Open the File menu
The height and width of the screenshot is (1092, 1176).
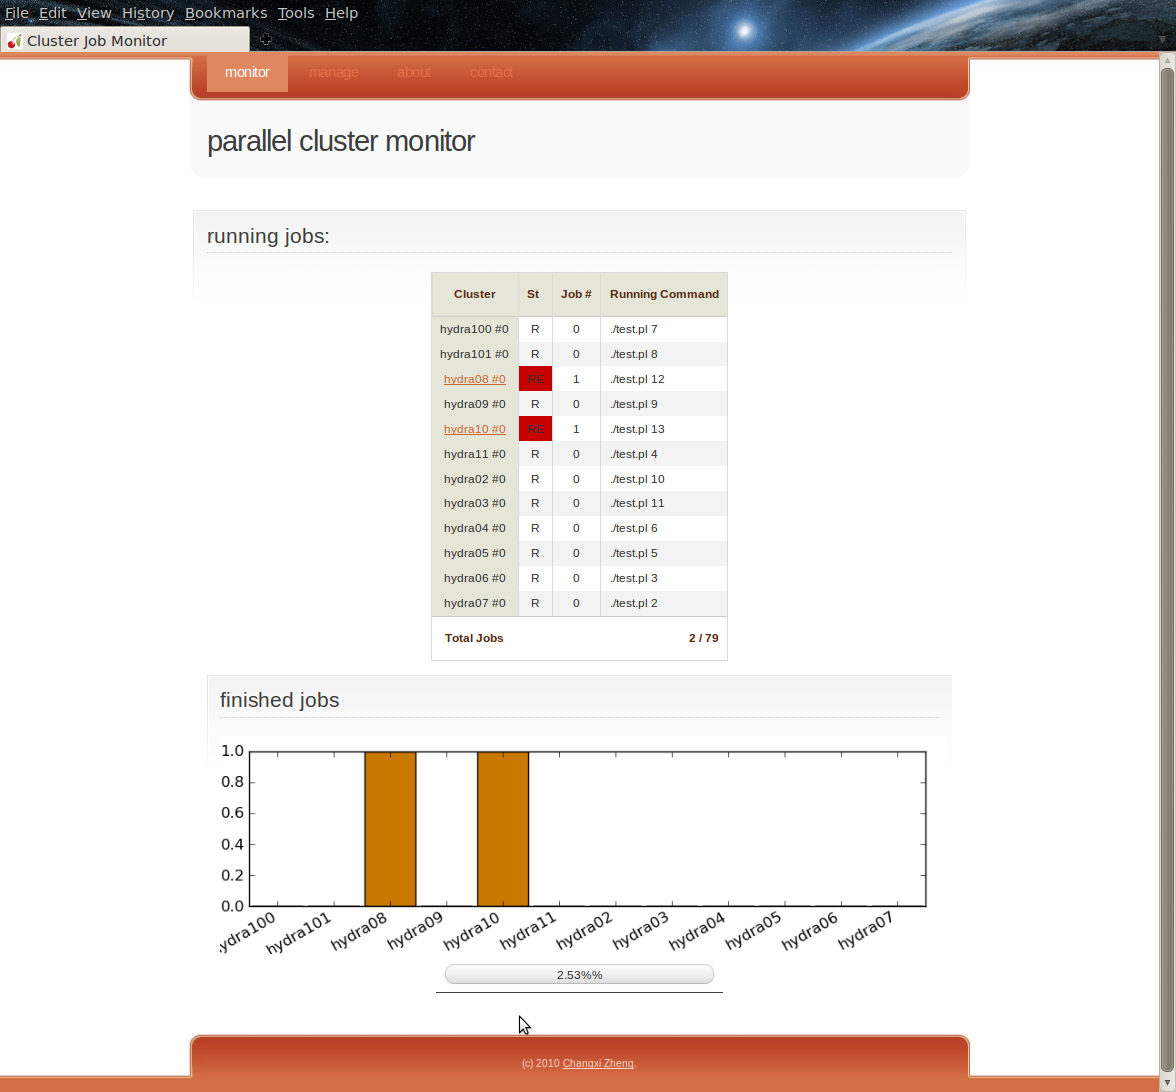pos(16,13)
